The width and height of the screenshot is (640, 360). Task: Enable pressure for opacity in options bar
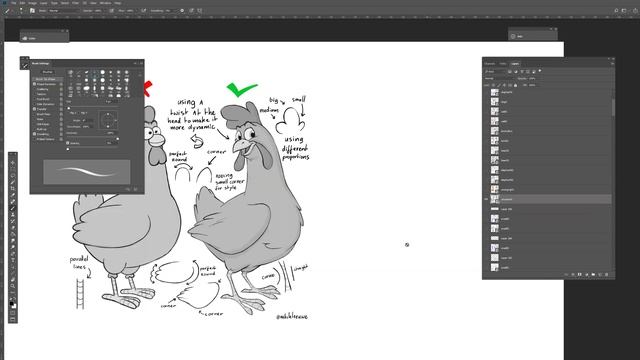point(111,11)
